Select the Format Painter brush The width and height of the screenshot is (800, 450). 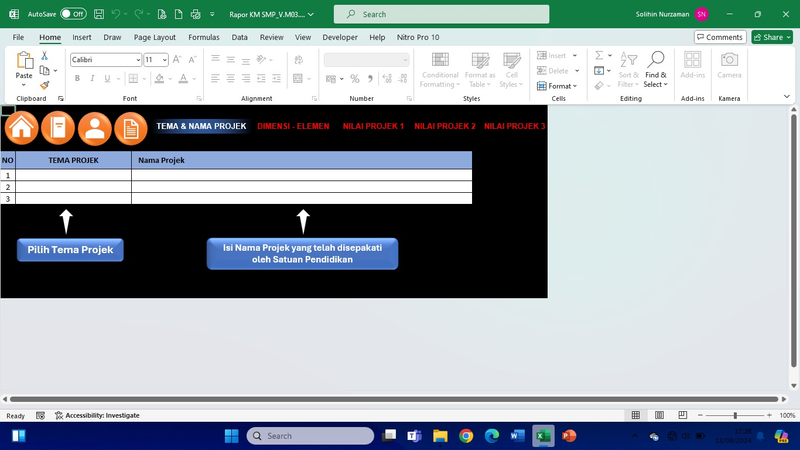click(x=45, y=85)
